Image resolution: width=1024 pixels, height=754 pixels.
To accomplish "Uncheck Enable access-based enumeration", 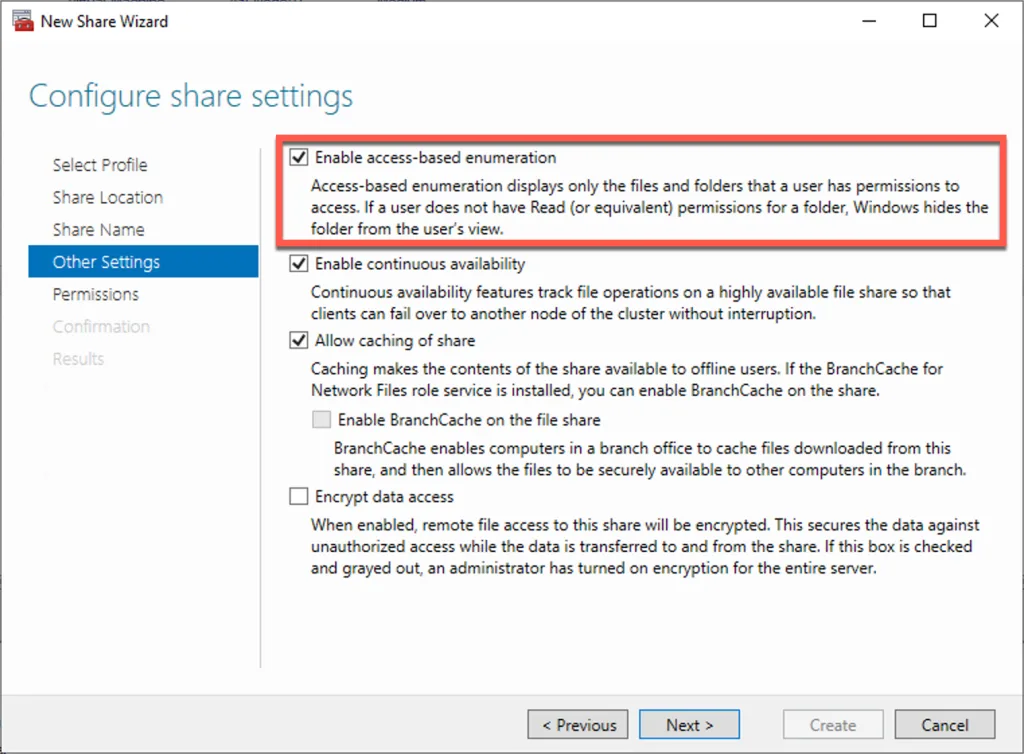I will [x=299, y=157].
